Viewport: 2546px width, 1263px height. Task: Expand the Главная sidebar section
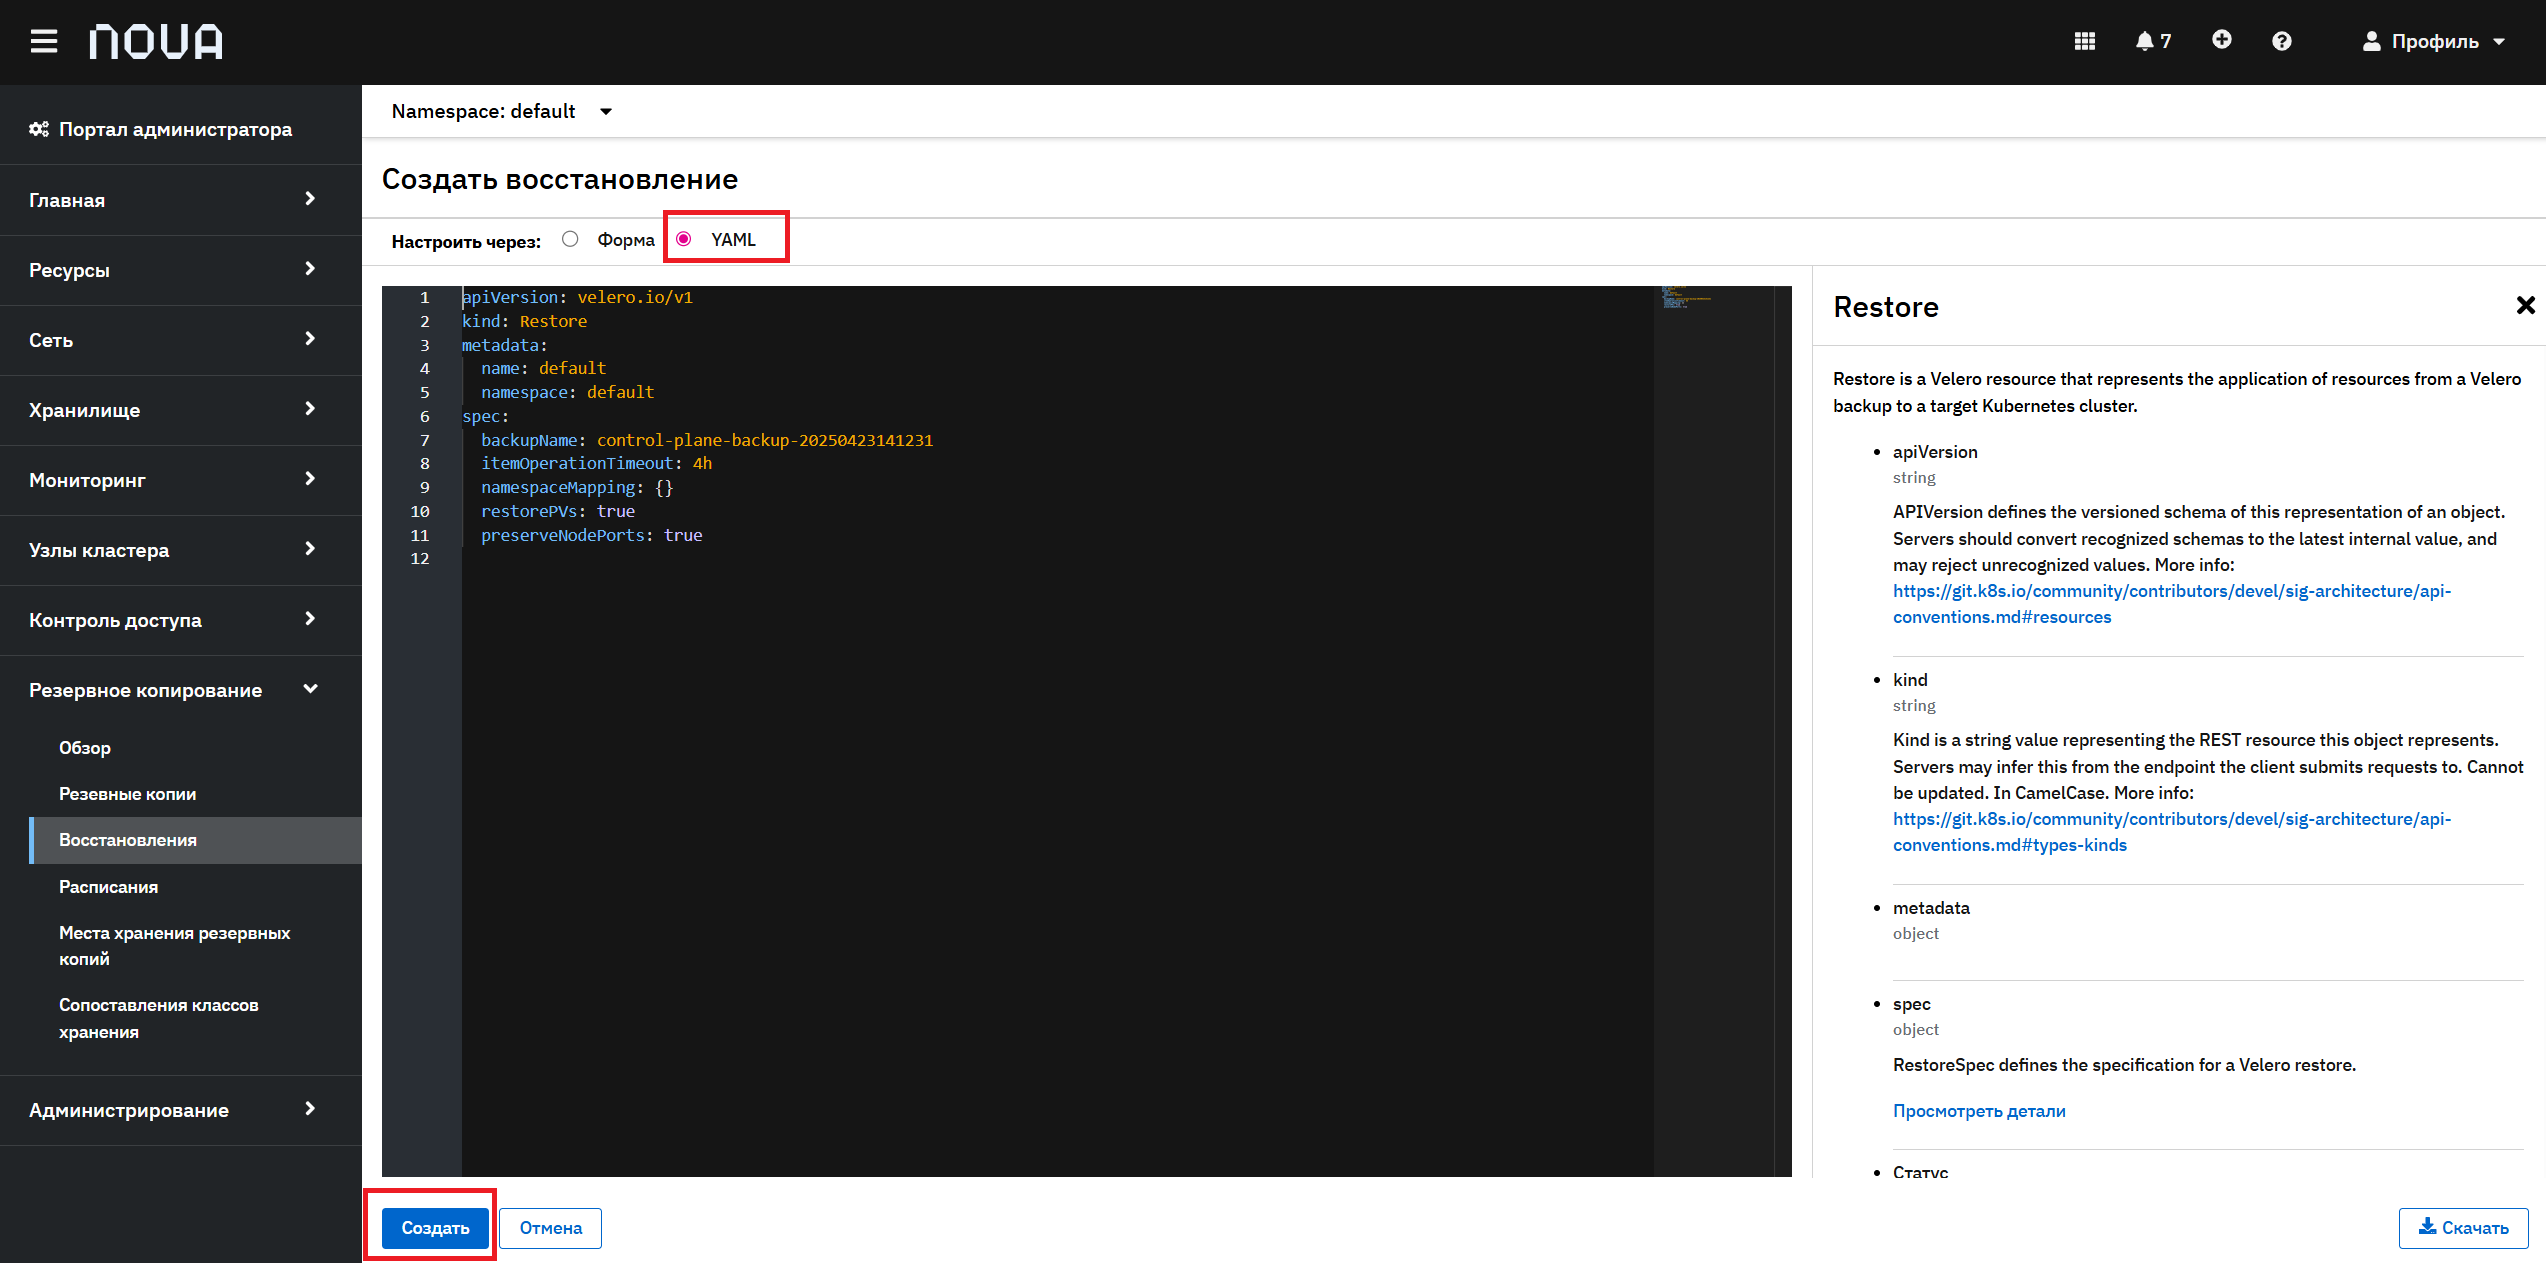tap(180, 200)
